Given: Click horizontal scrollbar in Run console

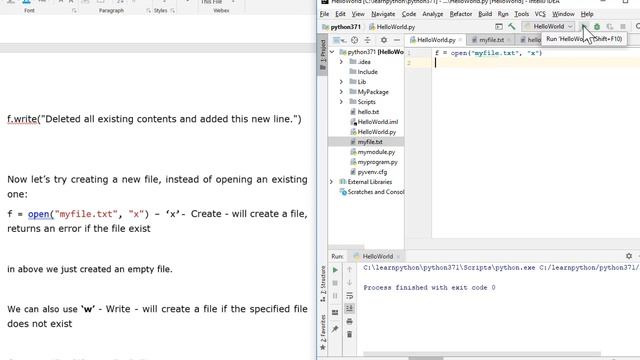Looking at the screenshot, I should tap(482, 354).
